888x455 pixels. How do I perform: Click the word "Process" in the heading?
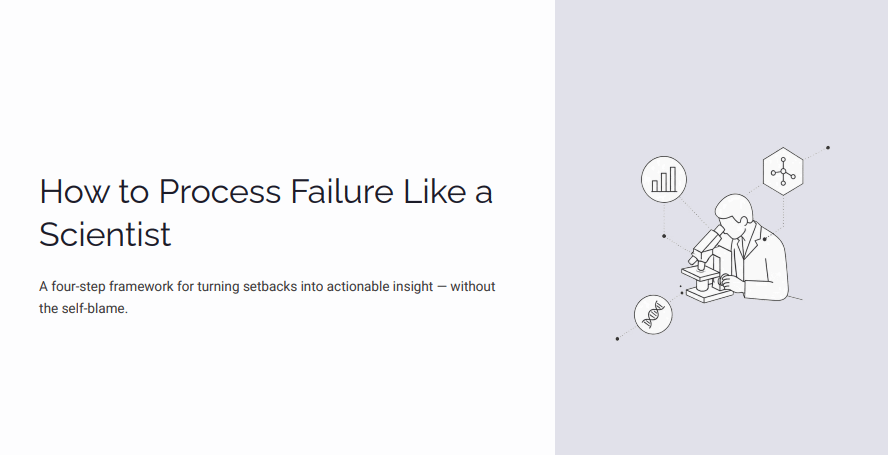[x=220, y=191]
